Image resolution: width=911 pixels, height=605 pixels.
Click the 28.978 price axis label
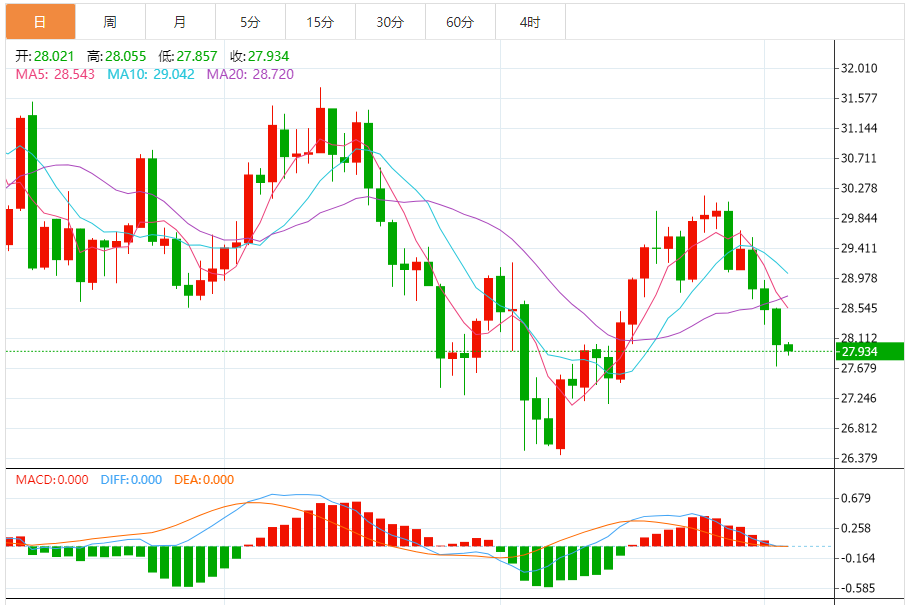[x=859, y=278]
